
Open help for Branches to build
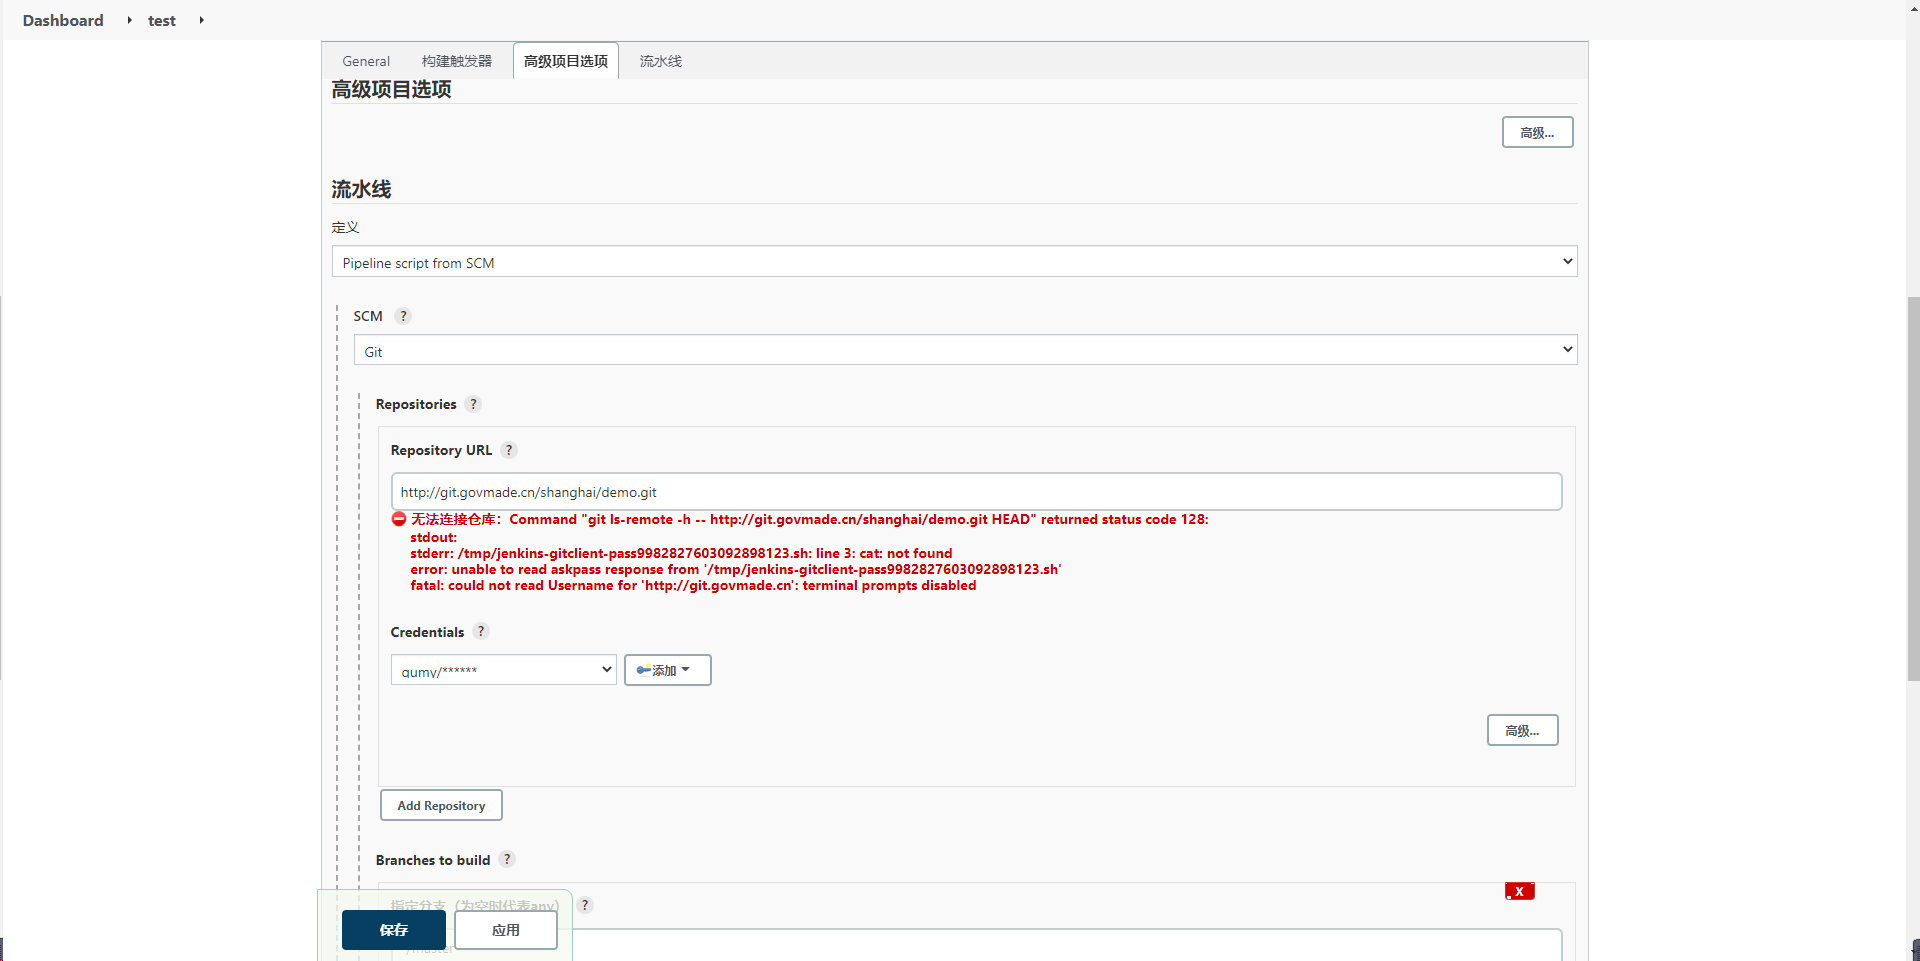(x=507, y=859)
